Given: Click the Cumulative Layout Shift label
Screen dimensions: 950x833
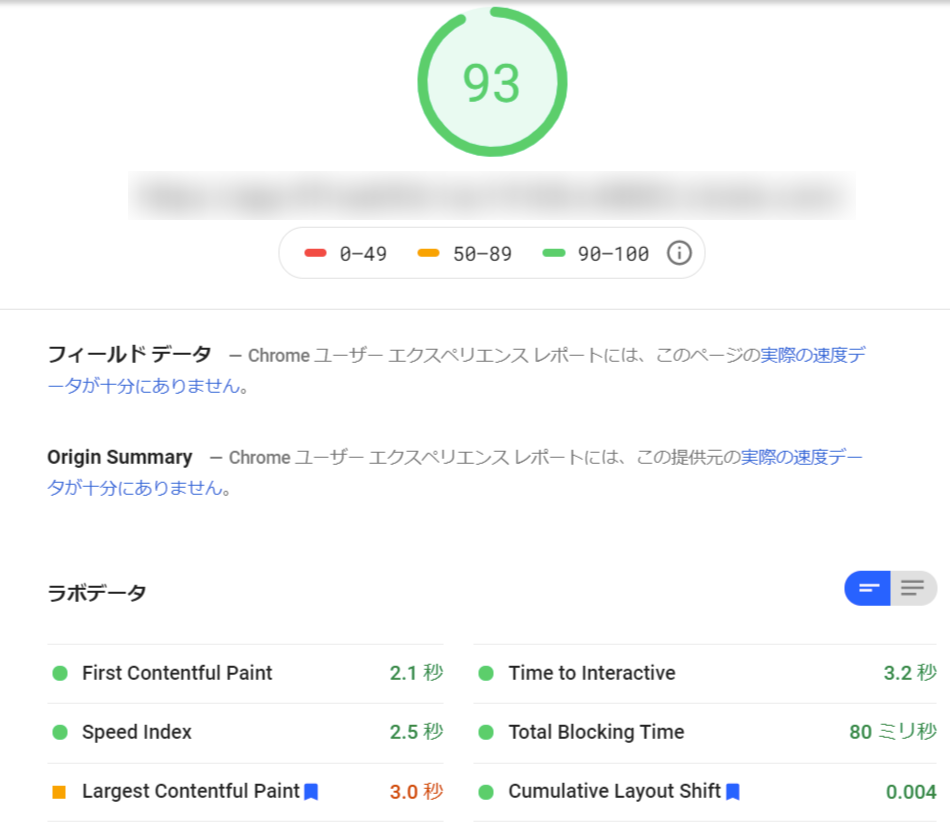Looking at the screenshot, I should (614, 791).
